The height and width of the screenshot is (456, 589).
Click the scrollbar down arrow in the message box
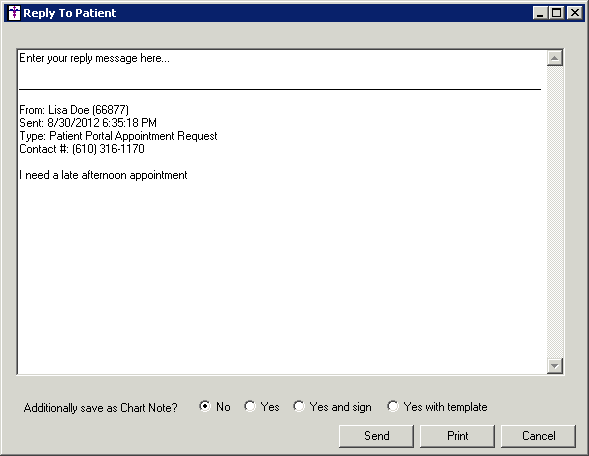(x=555, y=365)
